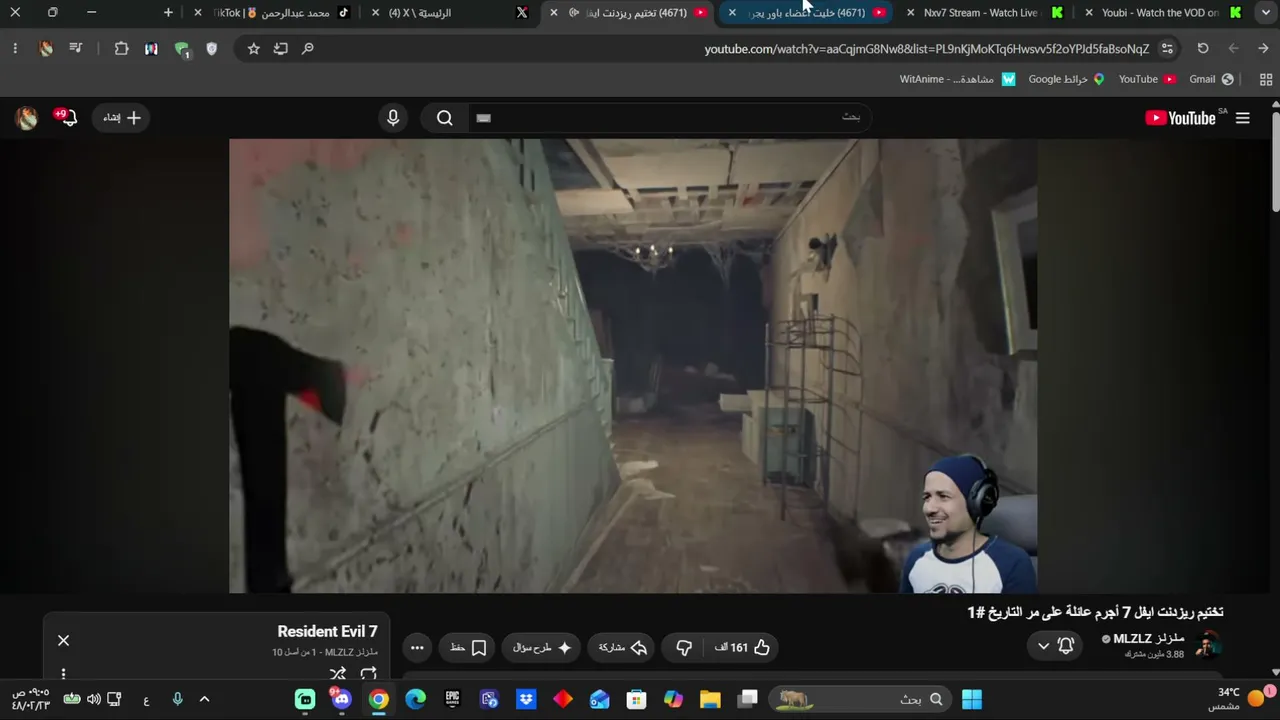Image resolution: width=1280 pixels, height=720 pixels.
Task: Open Microsoft Store from the taskbar
Action: [x=636, y=699]
